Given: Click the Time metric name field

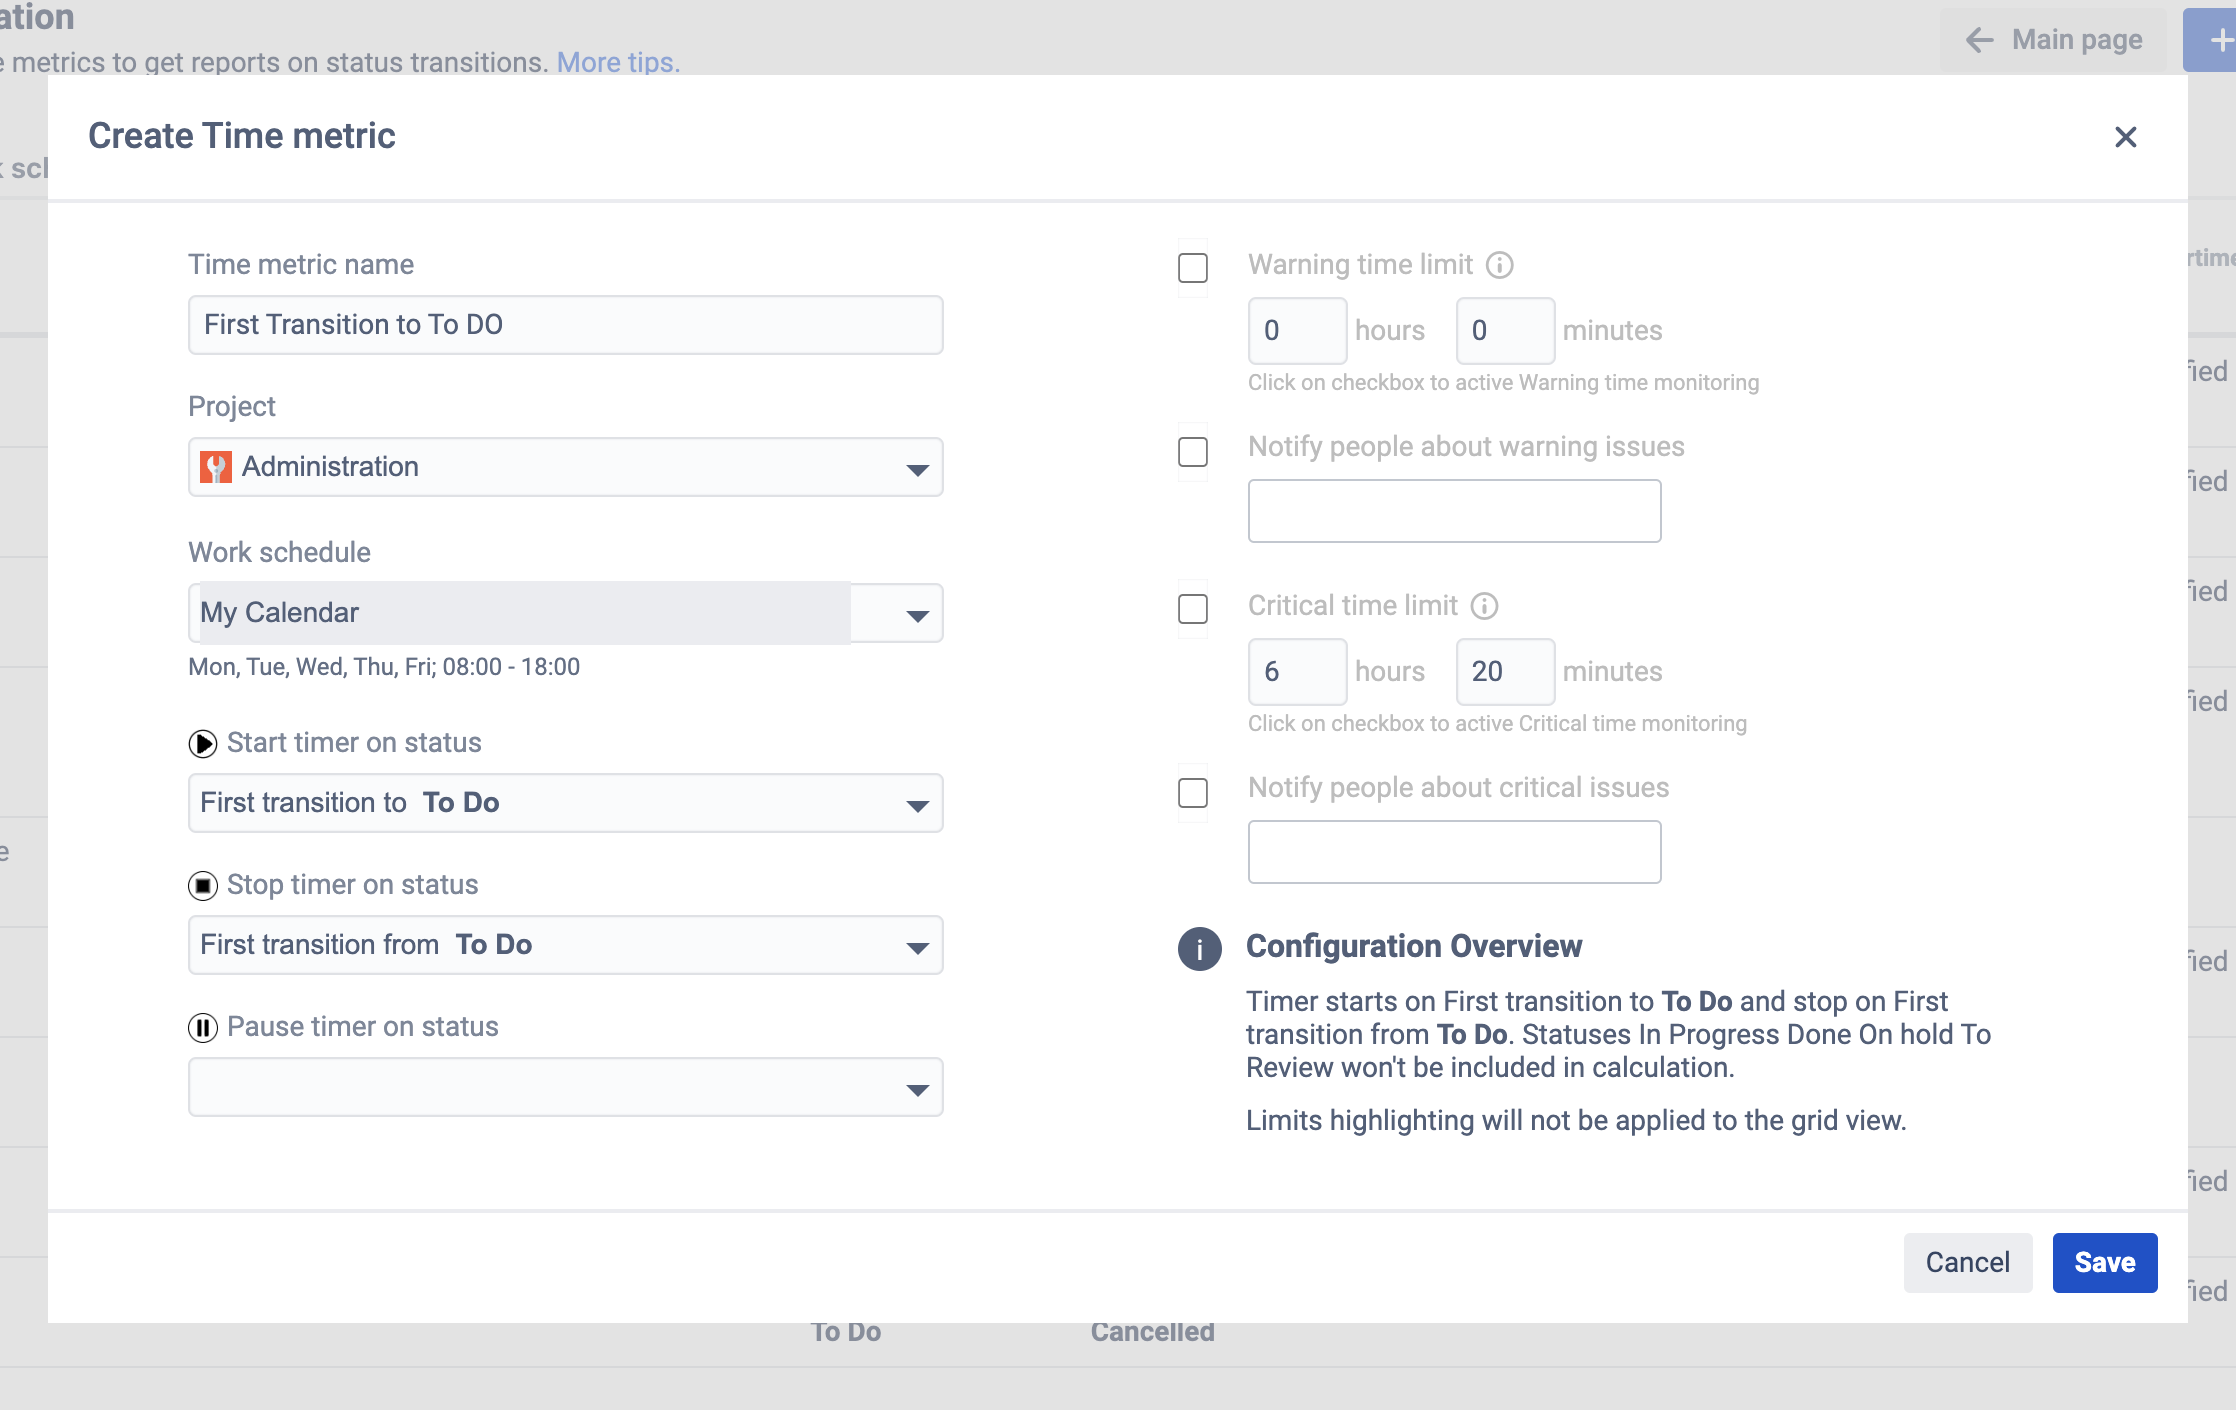Looking at the screenshot, I should pos(565,325).
